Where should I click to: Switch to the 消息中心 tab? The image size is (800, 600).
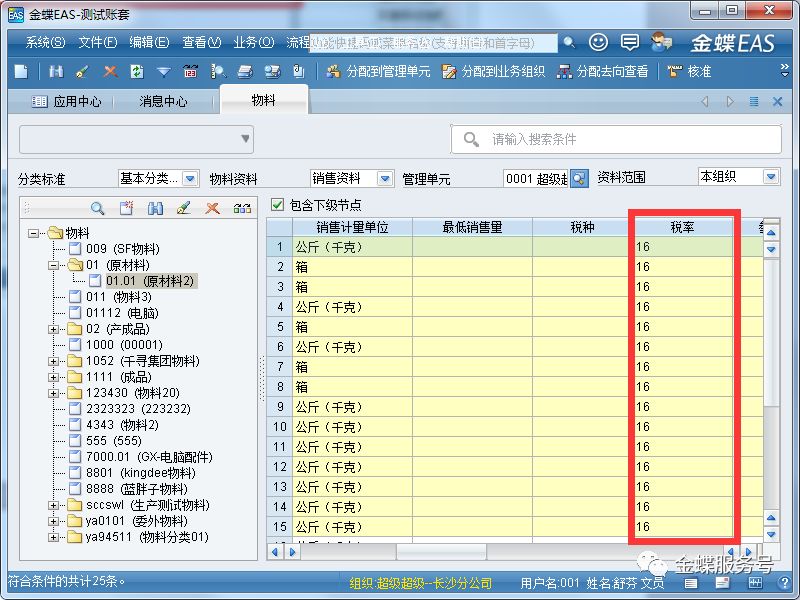(163, 102)
